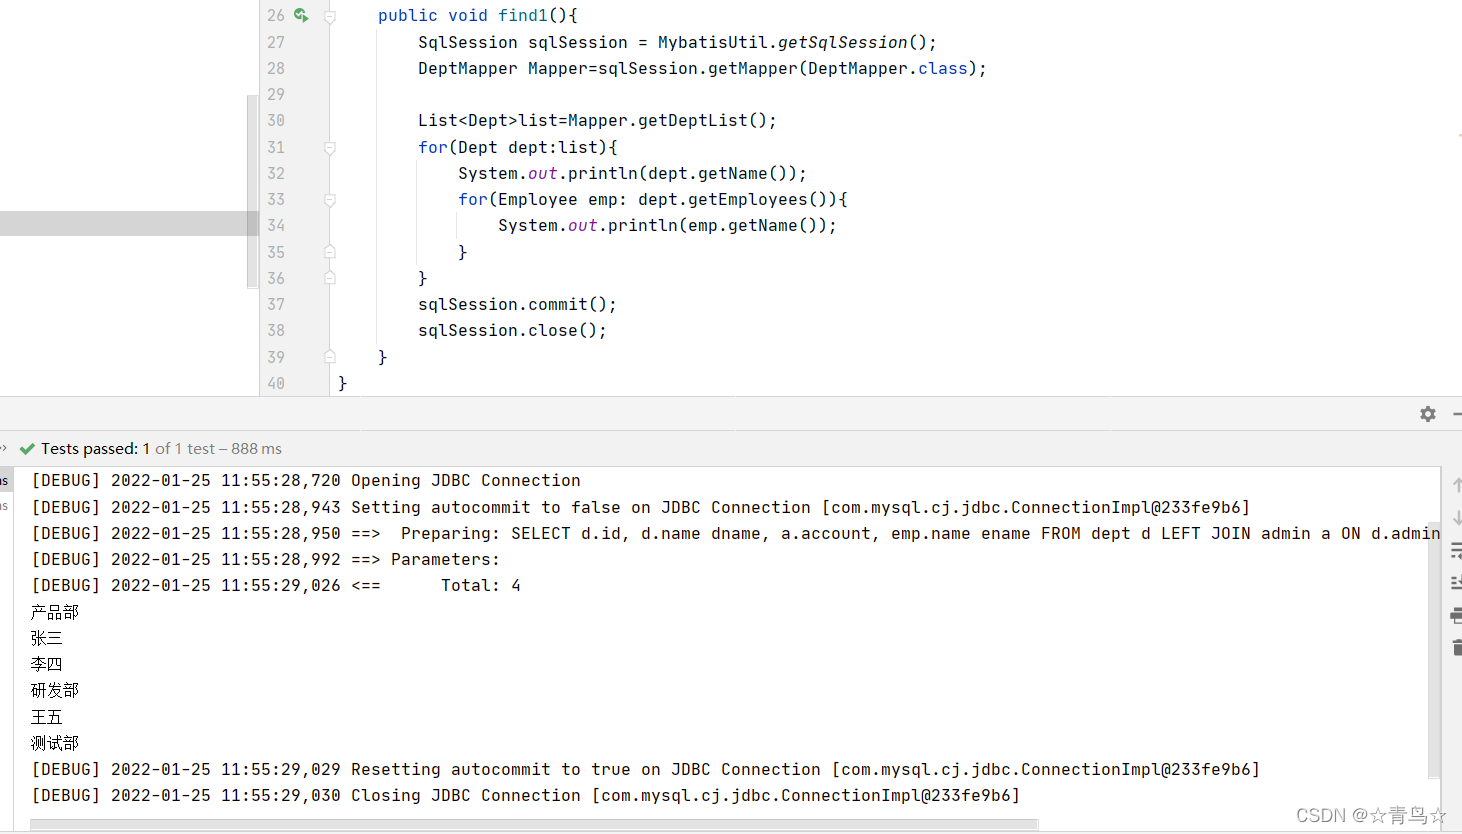Jump to next item with down arrow
This screenshot has width=1462, height=834.
[1457, 517]
